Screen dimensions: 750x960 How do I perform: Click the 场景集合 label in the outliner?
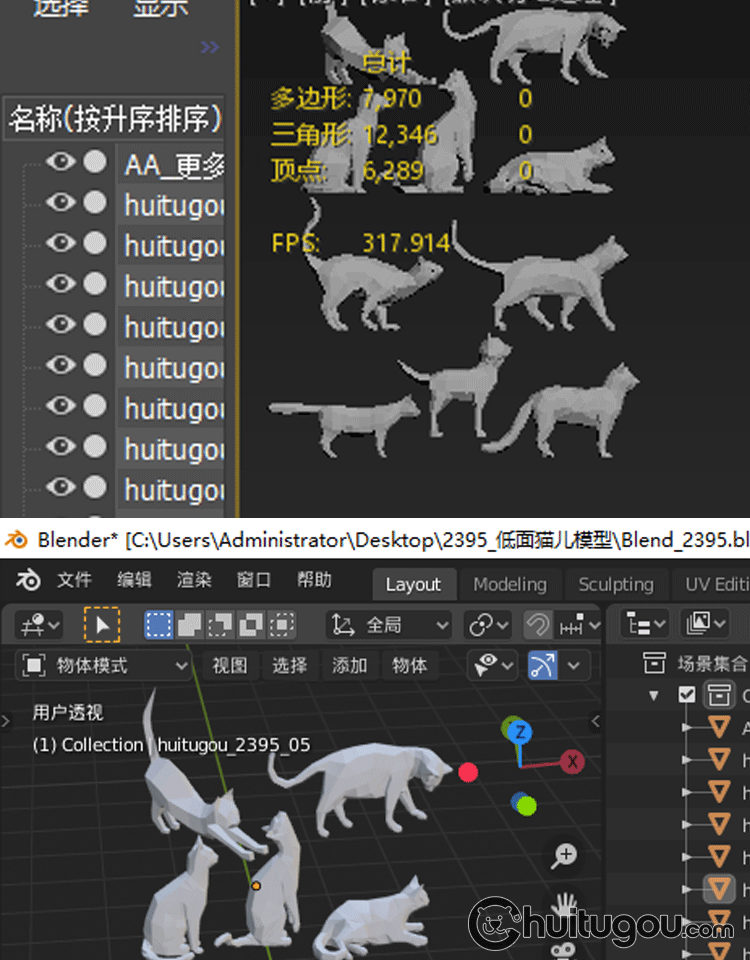point(712,663)
